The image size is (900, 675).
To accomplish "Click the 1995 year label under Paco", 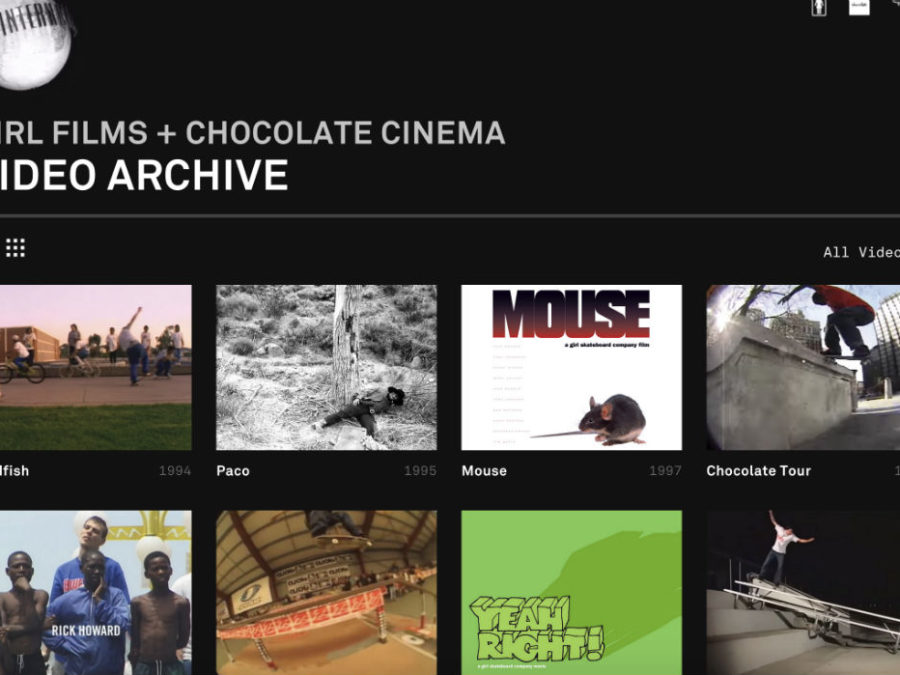I will pyautogui.click(x=420, y=471).
